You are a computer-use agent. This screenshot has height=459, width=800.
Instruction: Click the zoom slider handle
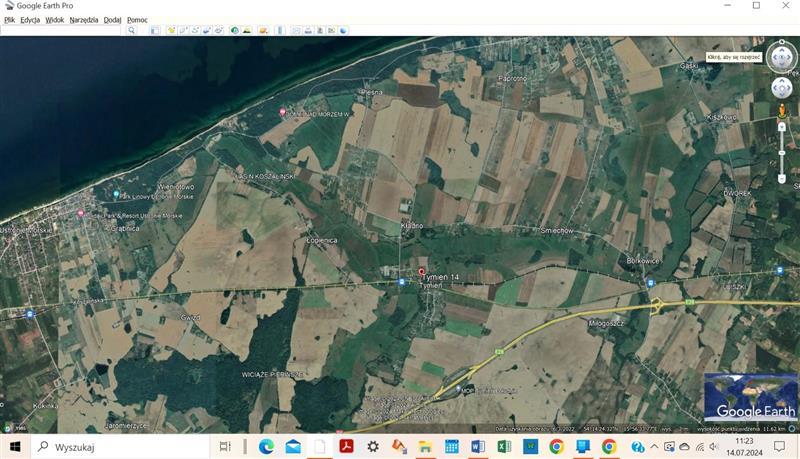pos(781,153)
